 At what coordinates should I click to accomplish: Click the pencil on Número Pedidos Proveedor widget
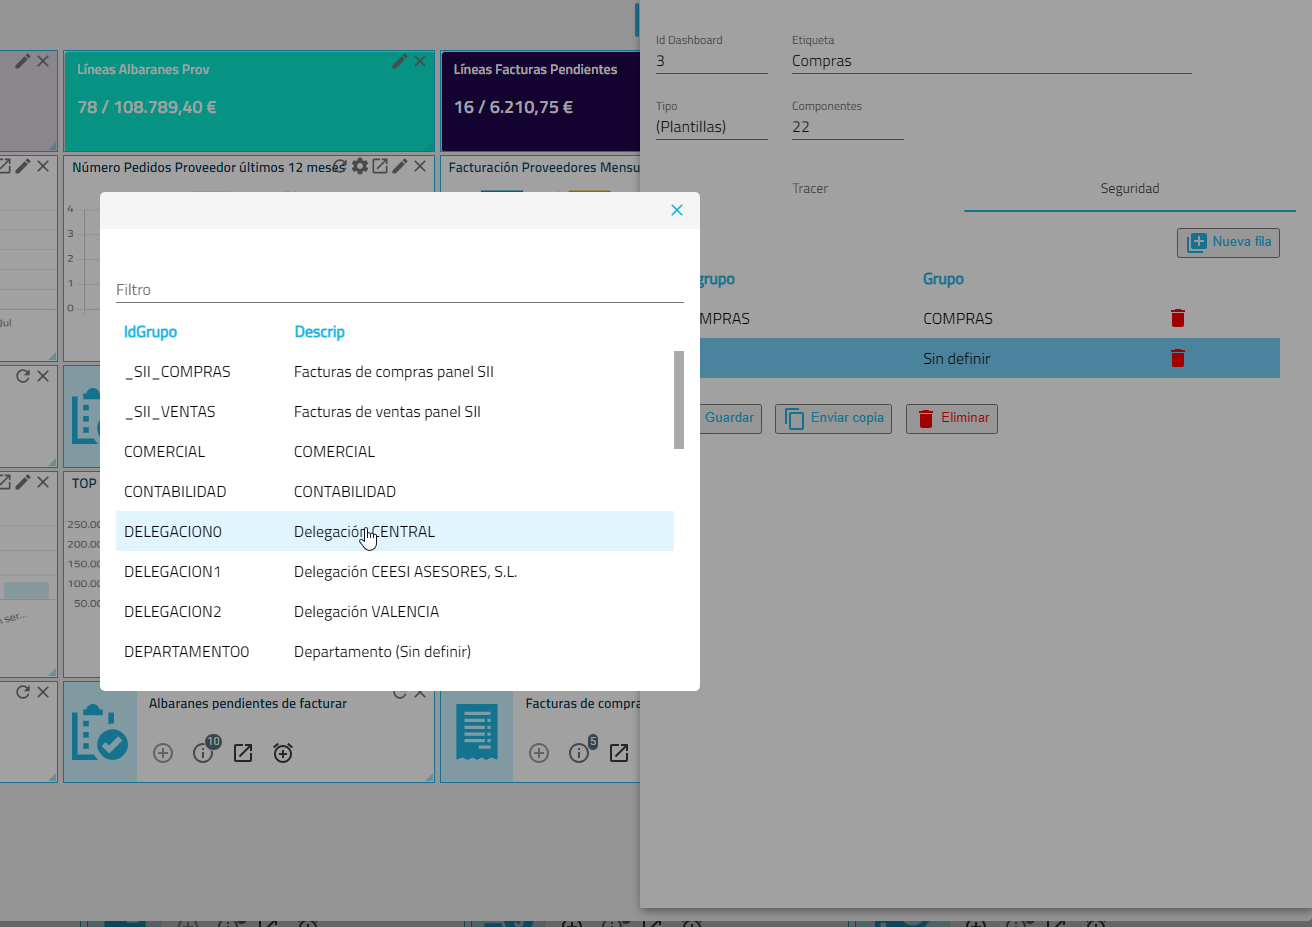click(400, 166)
